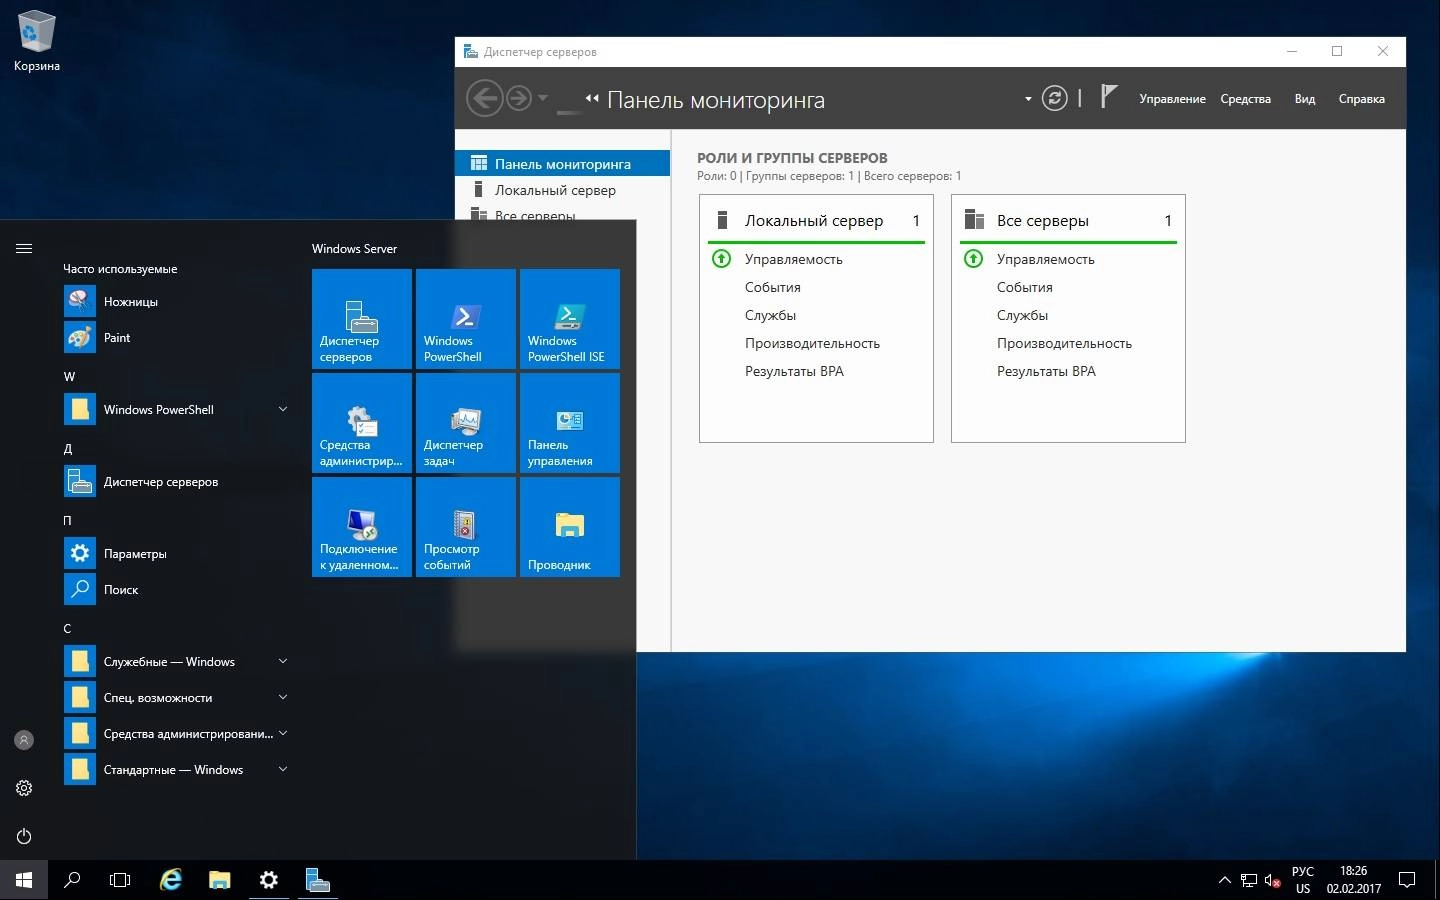This screenshot has width=1440, height=900.
Task: Click the network icon in system tray
Action: (x=1249, y=881)
